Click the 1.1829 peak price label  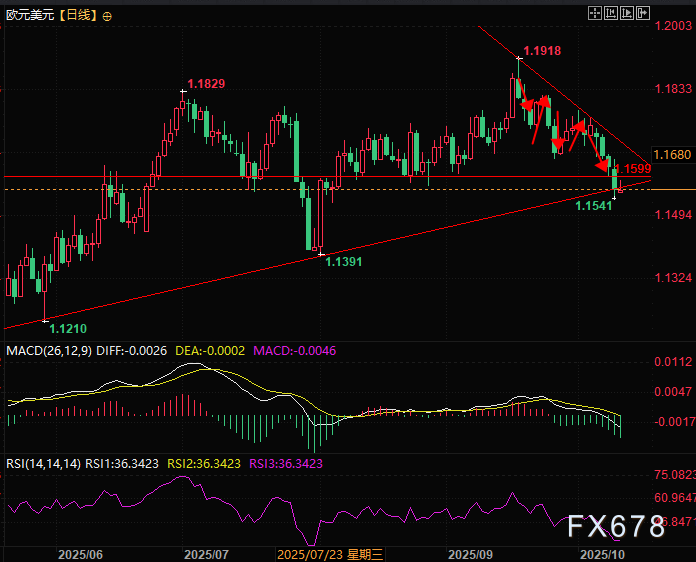pos(206,84)
